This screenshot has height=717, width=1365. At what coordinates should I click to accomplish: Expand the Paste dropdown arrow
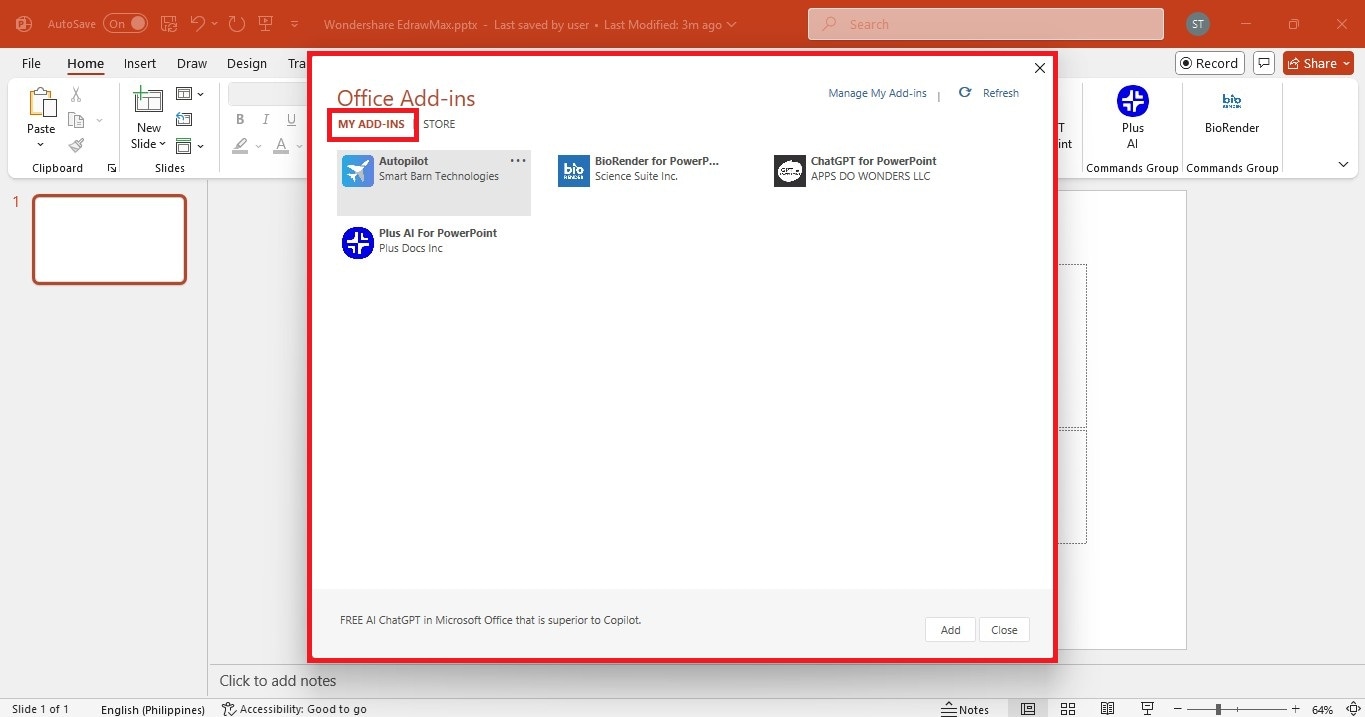pyautogui.click(x=41, y=144)
